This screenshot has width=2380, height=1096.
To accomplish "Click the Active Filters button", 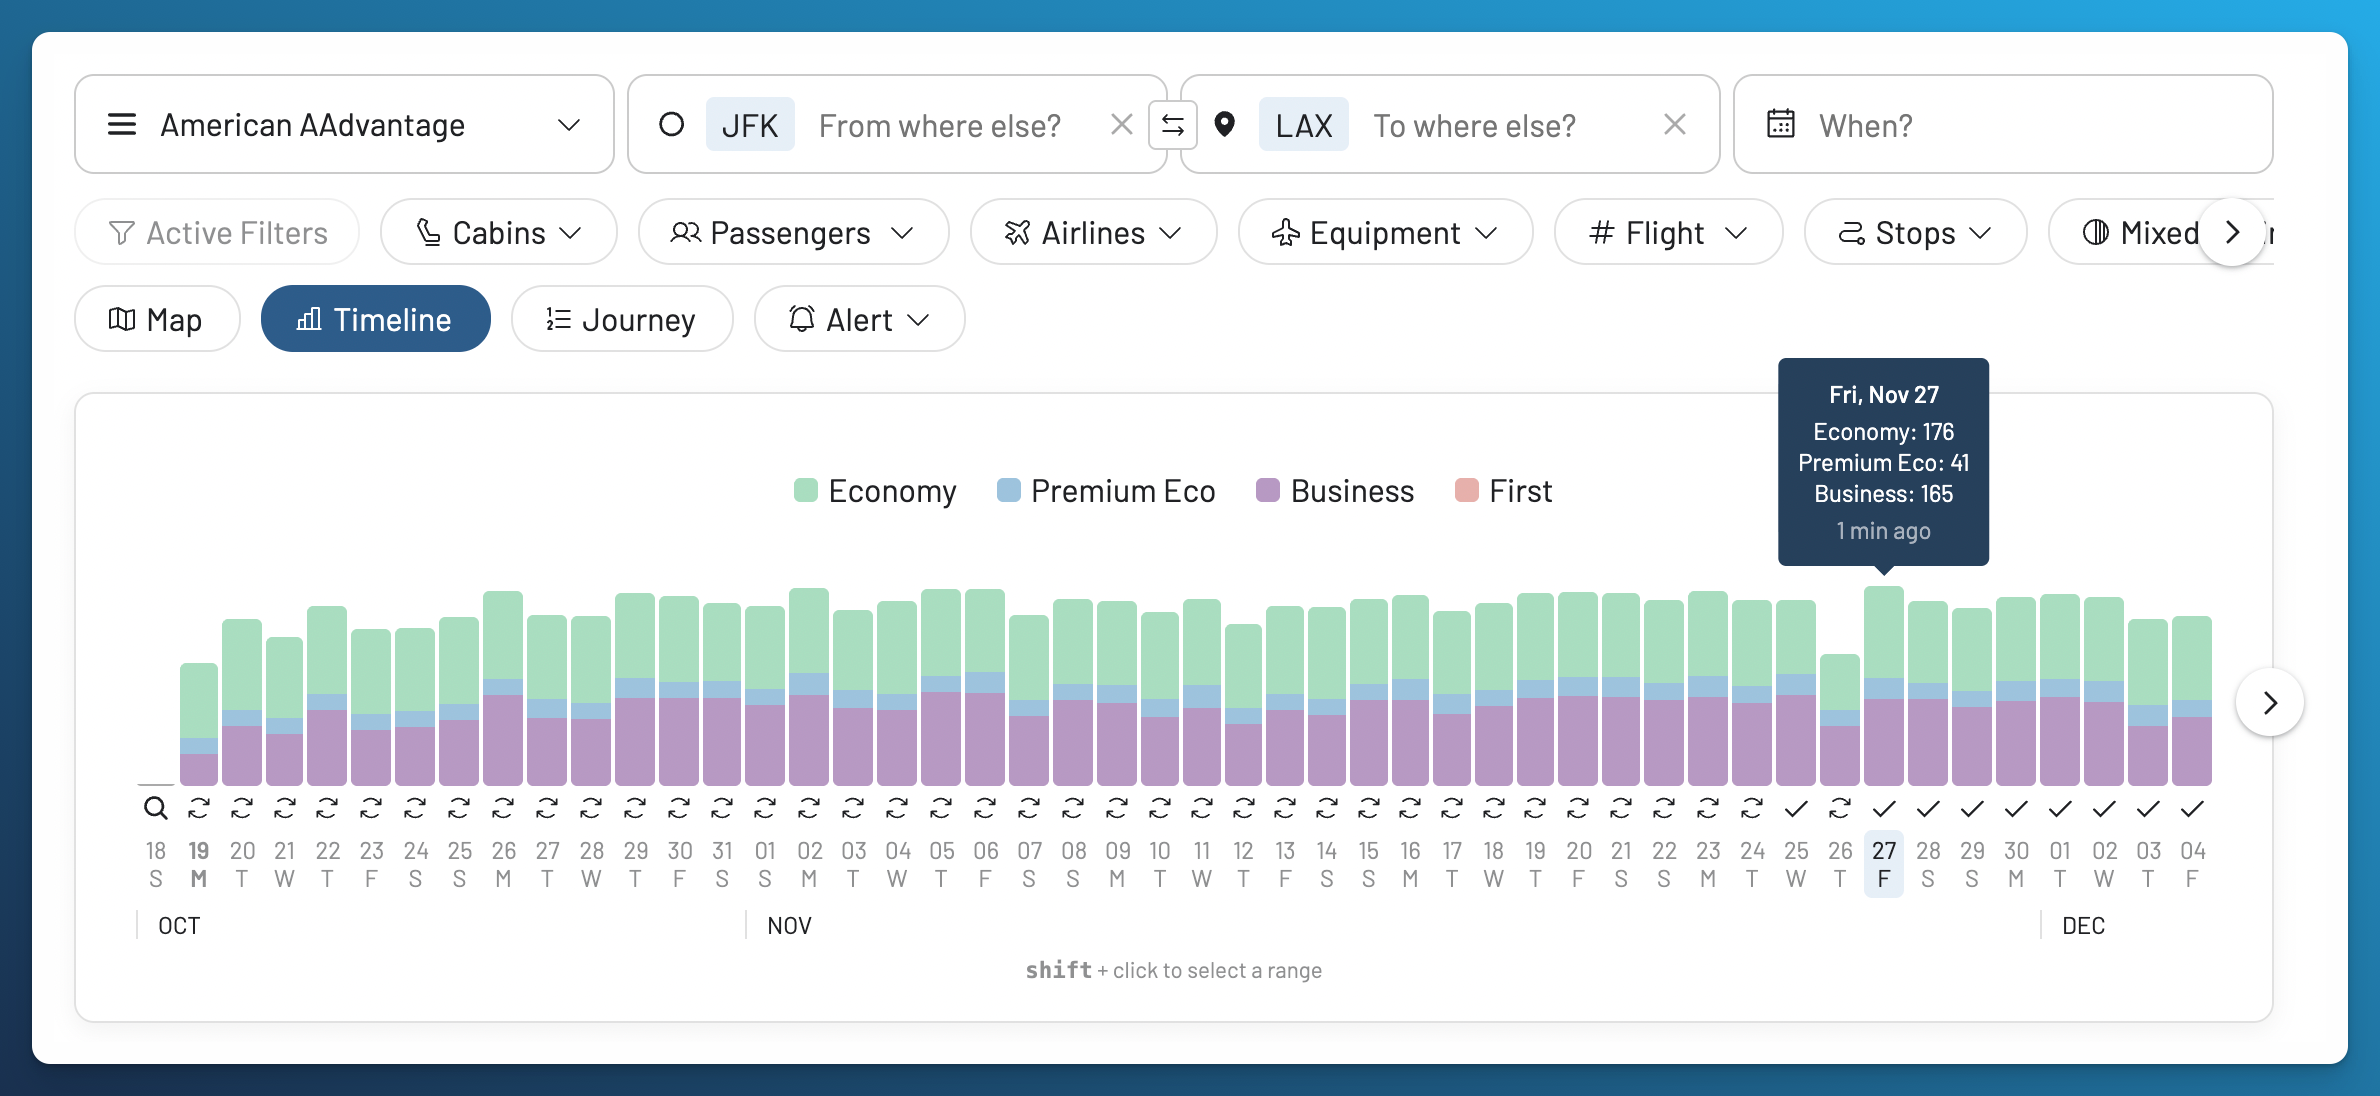I will coord(217,233).
